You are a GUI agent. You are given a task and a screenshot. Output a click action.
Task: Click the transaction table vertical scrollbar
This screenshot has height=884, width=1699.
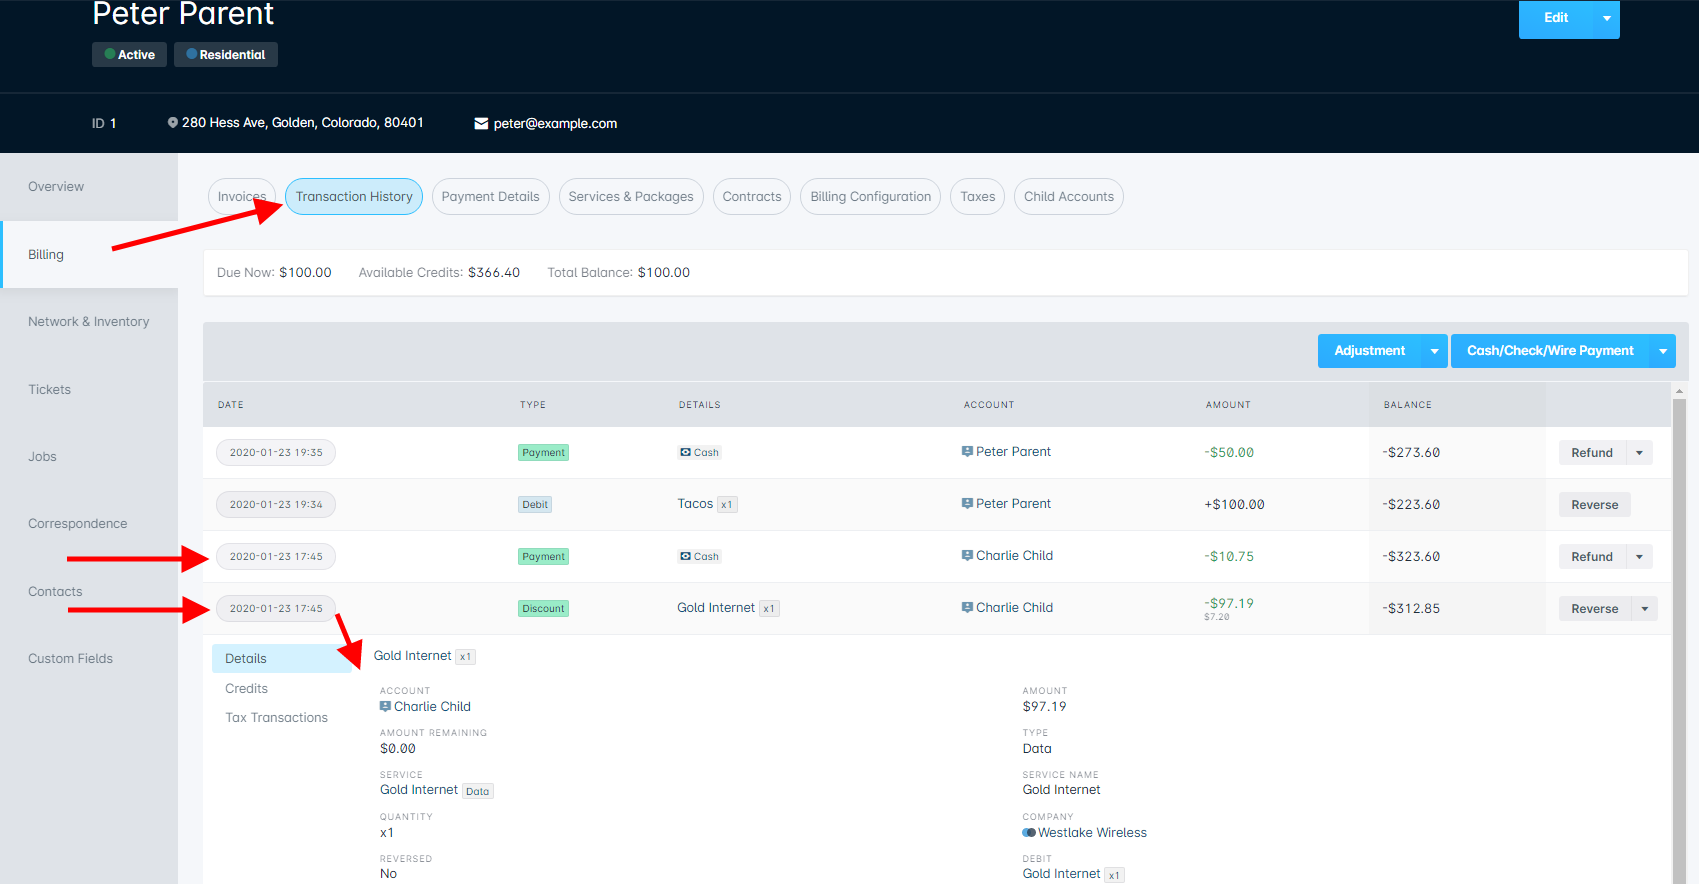pyautogui.click(x=1679, y=640)
